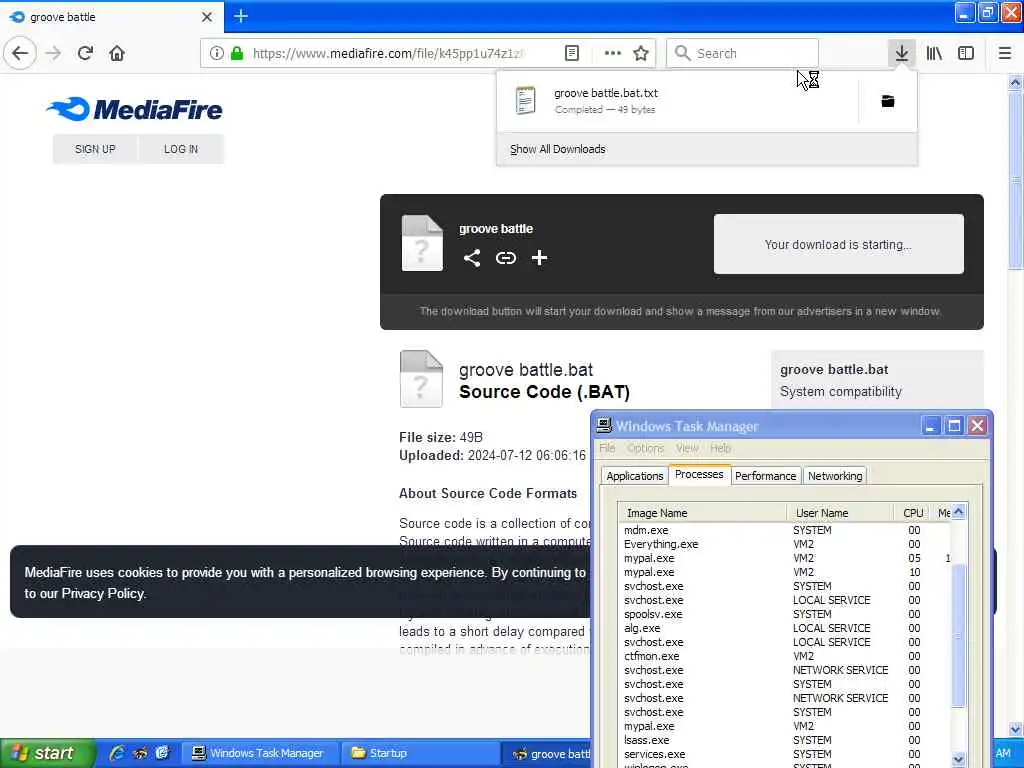1024x768 pixels.
Task: Click the groove battle.bat.txt file icon
Action: 526,101
